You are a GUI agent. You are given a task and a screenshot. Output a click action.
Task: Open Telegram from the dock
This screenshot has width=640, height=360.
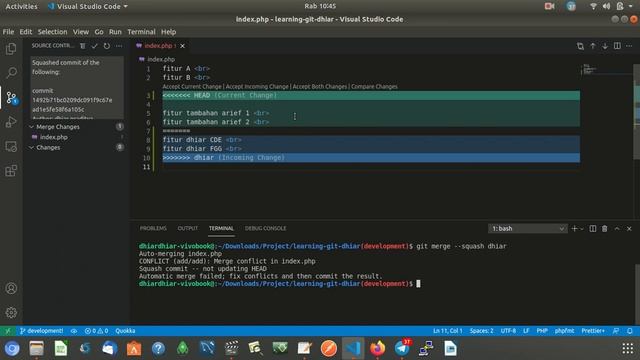402,349
